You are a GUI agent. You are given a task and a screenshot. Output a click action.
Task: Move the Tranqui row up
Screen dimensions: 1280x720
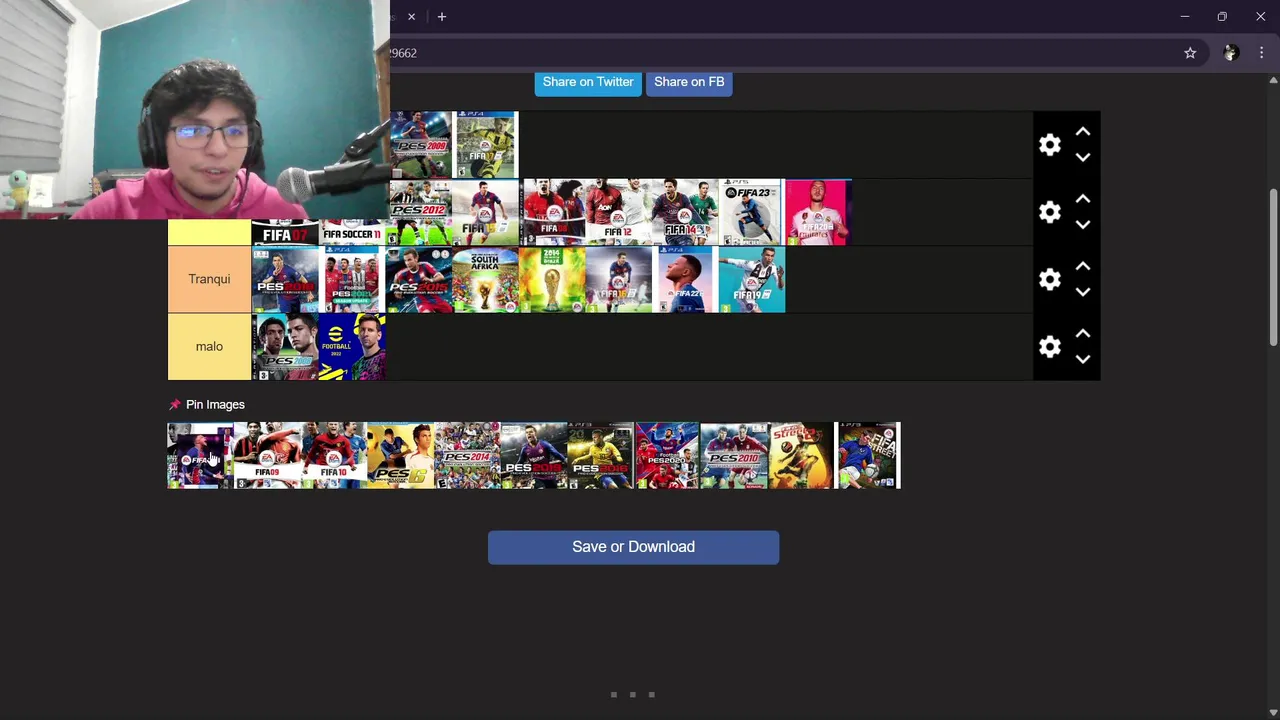[1083, 266]
